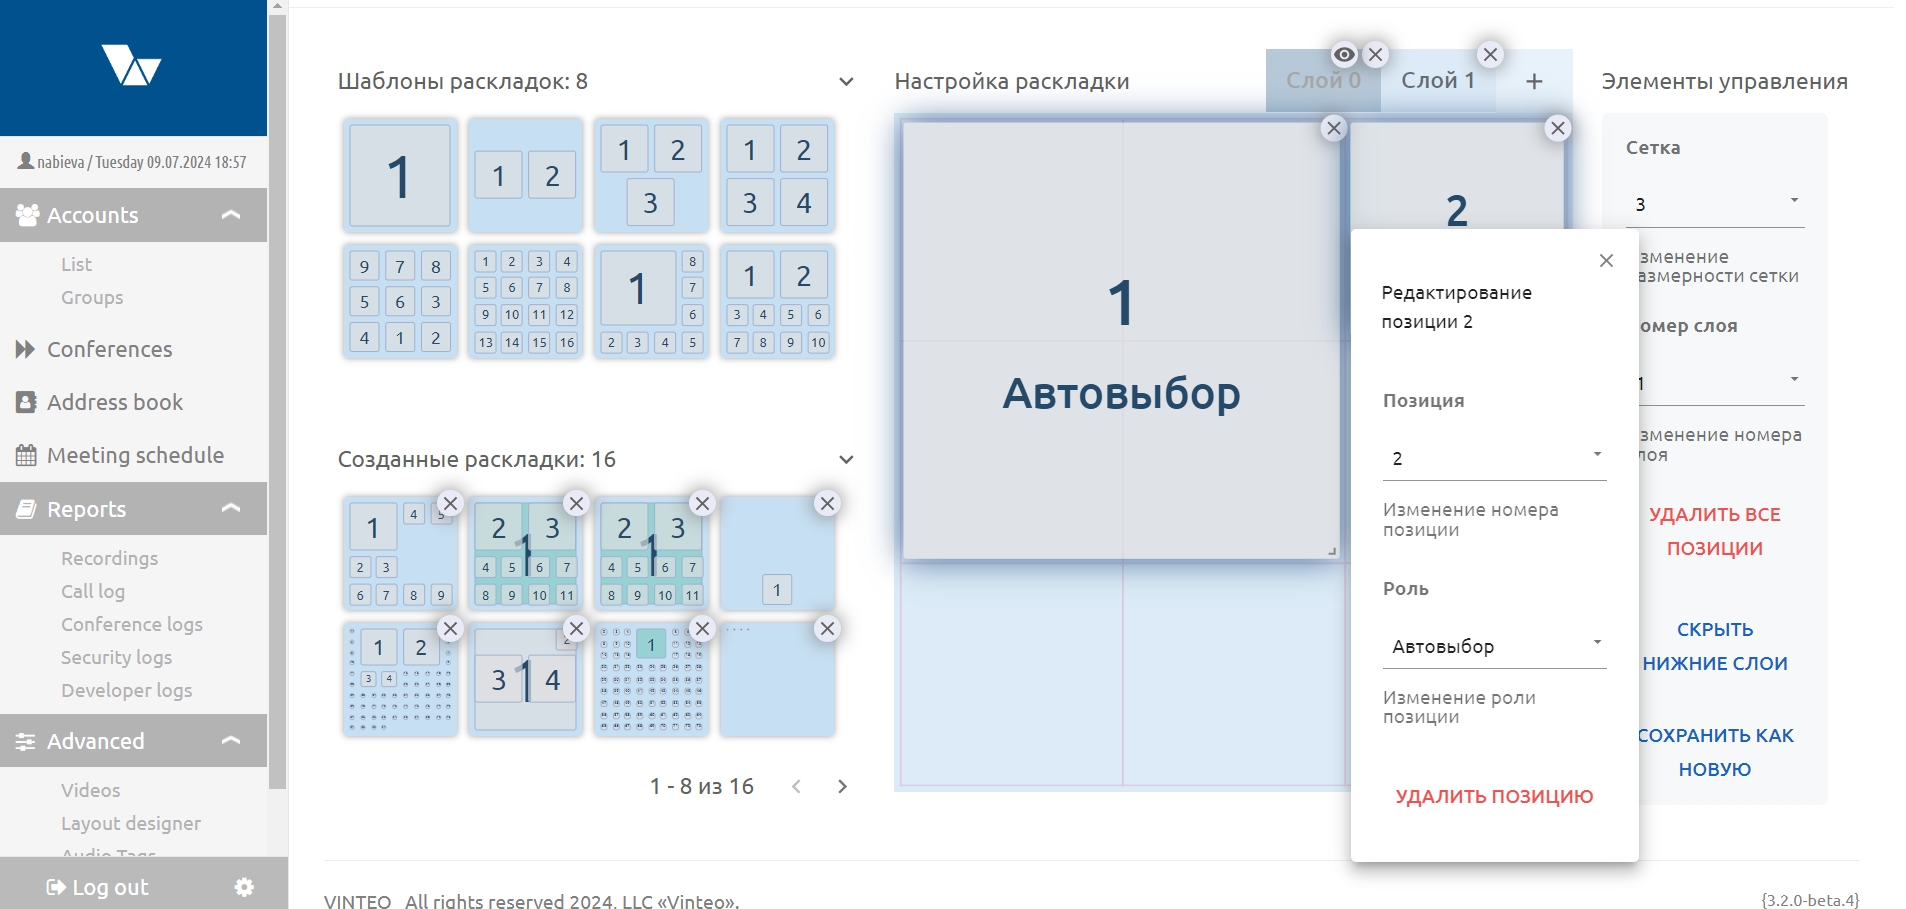Select the template with one large and seven small
Viewport: 1906px width, 909px height.
point(651,301)
